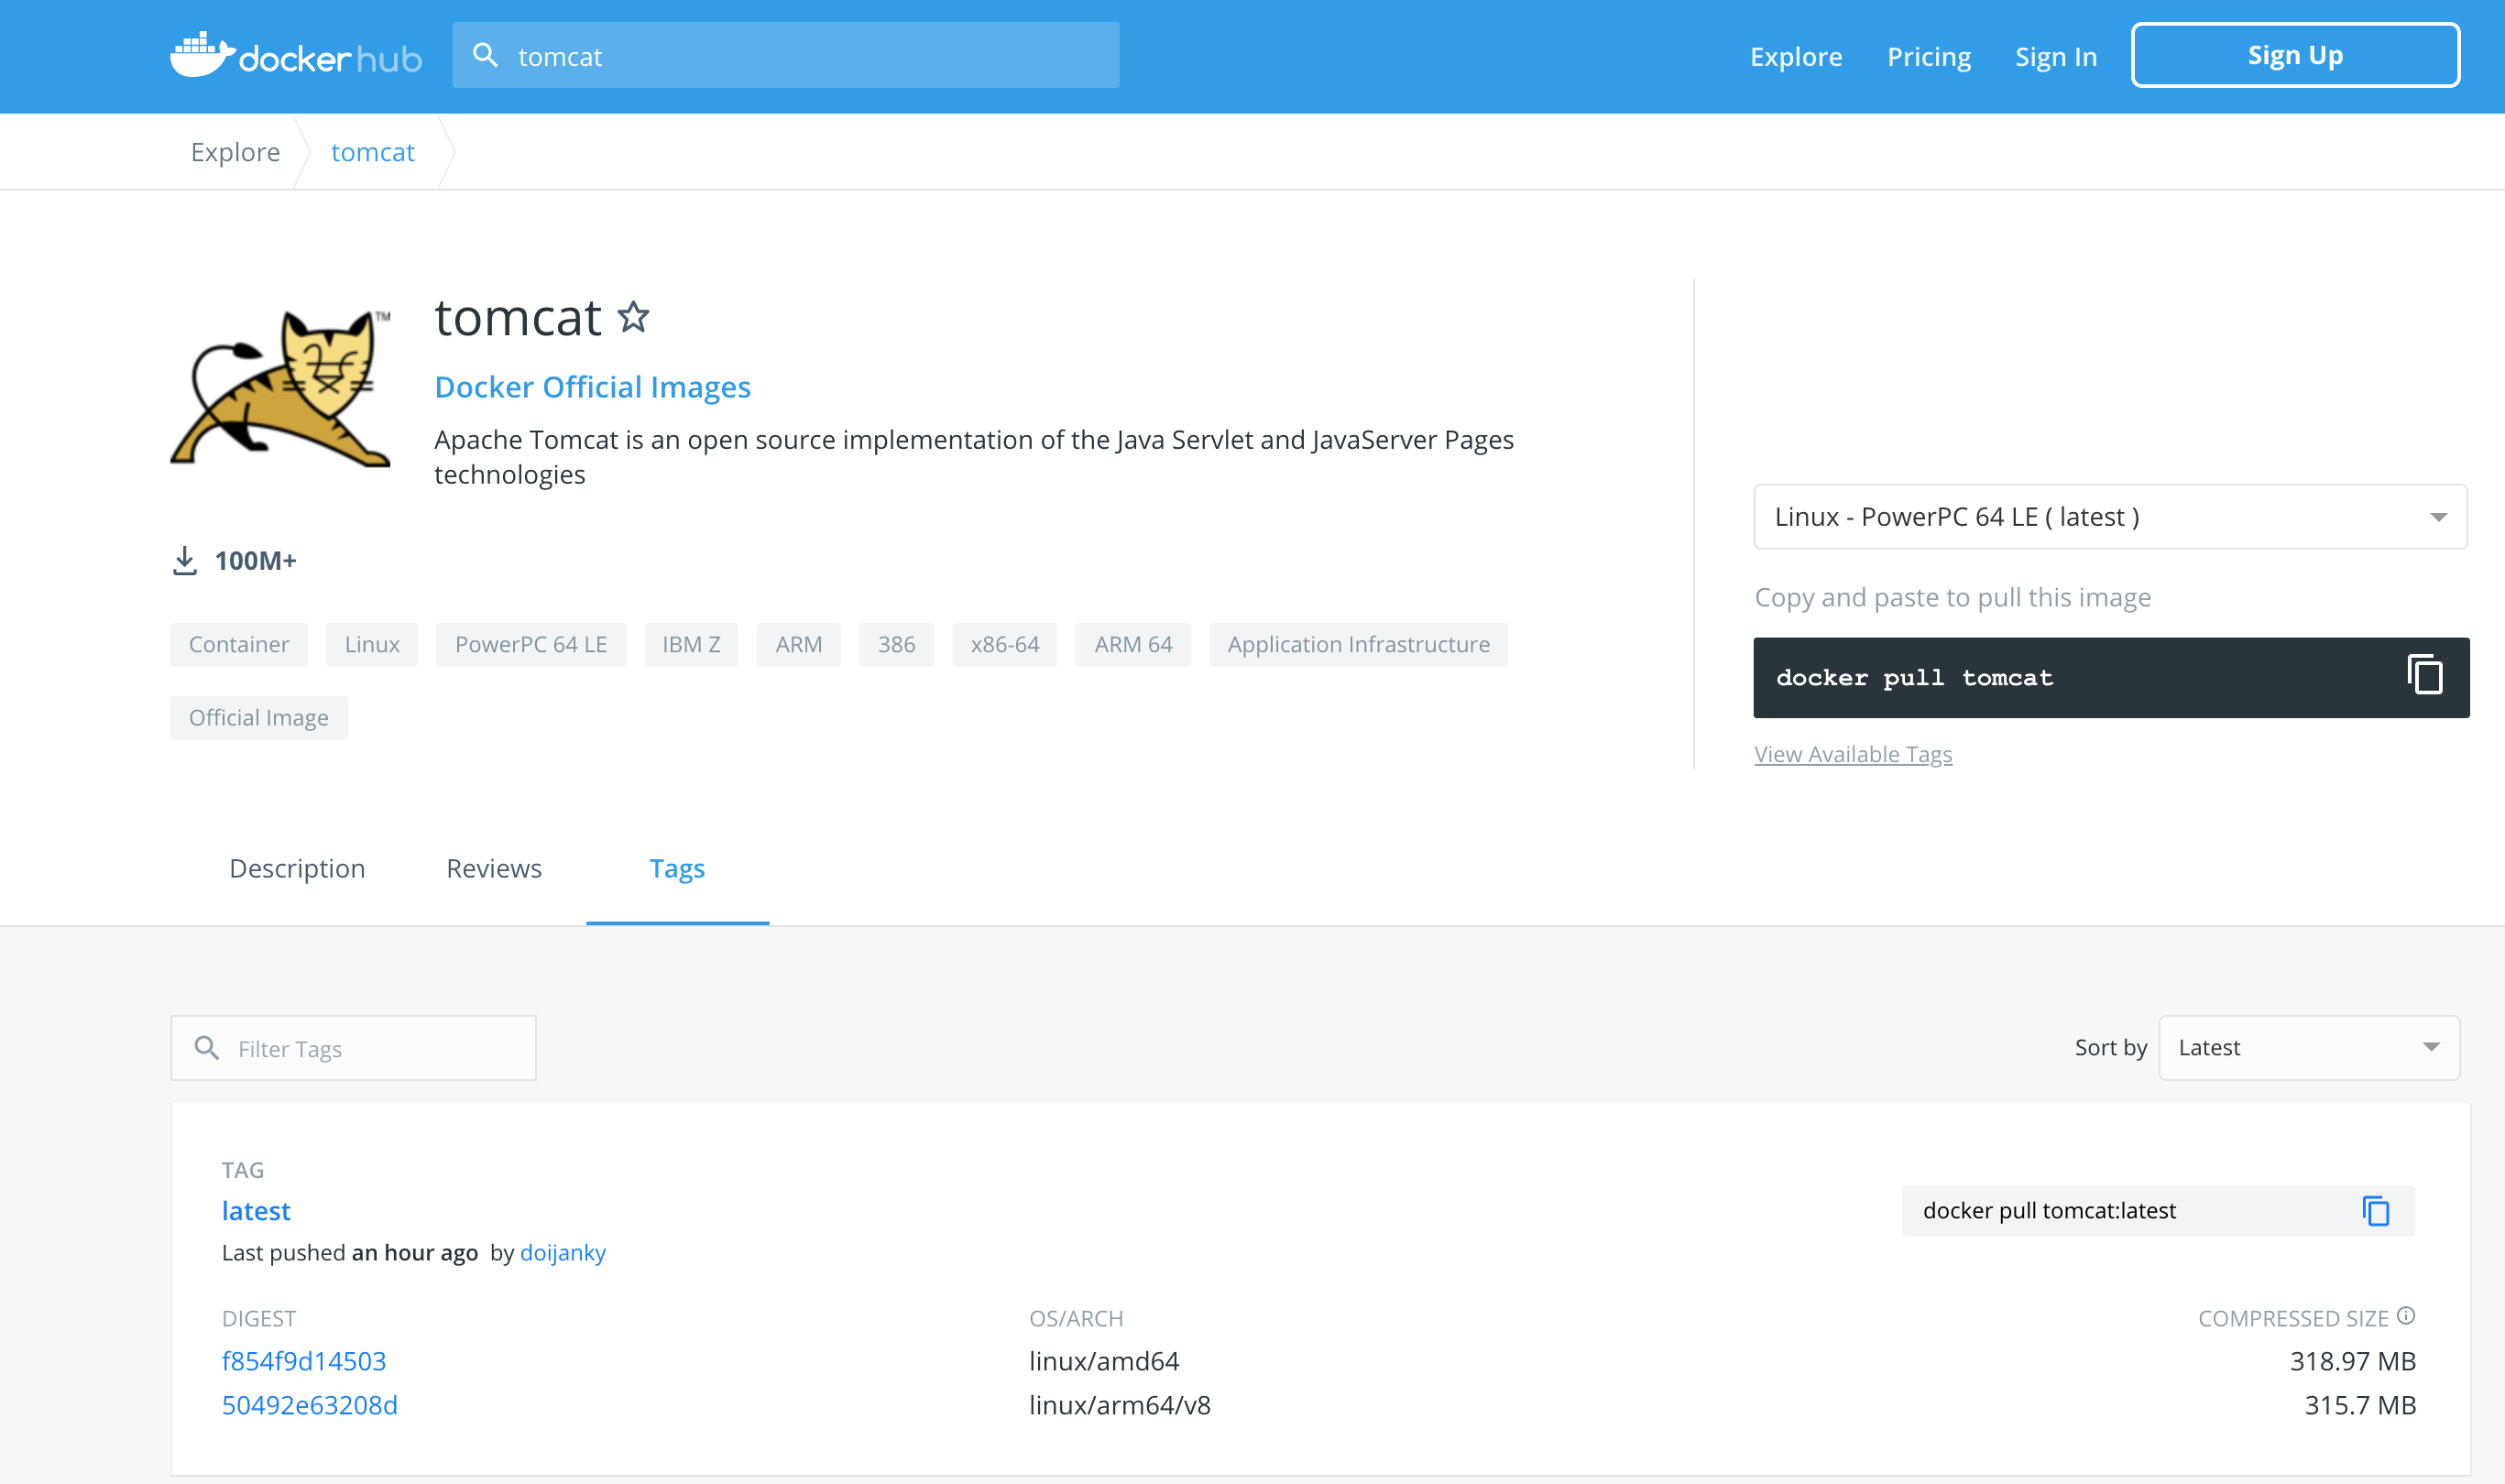
Task: Click the ARM 64 chip
Action: tap(1133, 644)
